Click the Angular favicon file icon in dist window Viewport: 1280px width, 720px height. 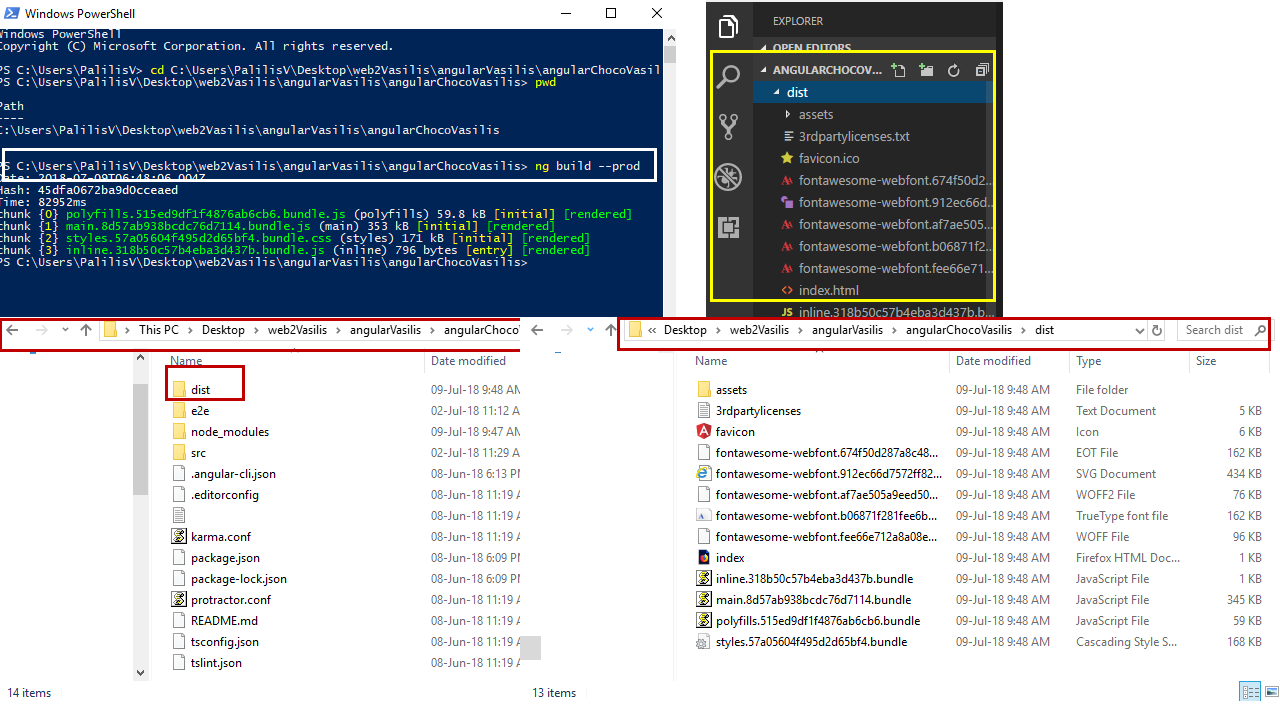tap(704, 432)
